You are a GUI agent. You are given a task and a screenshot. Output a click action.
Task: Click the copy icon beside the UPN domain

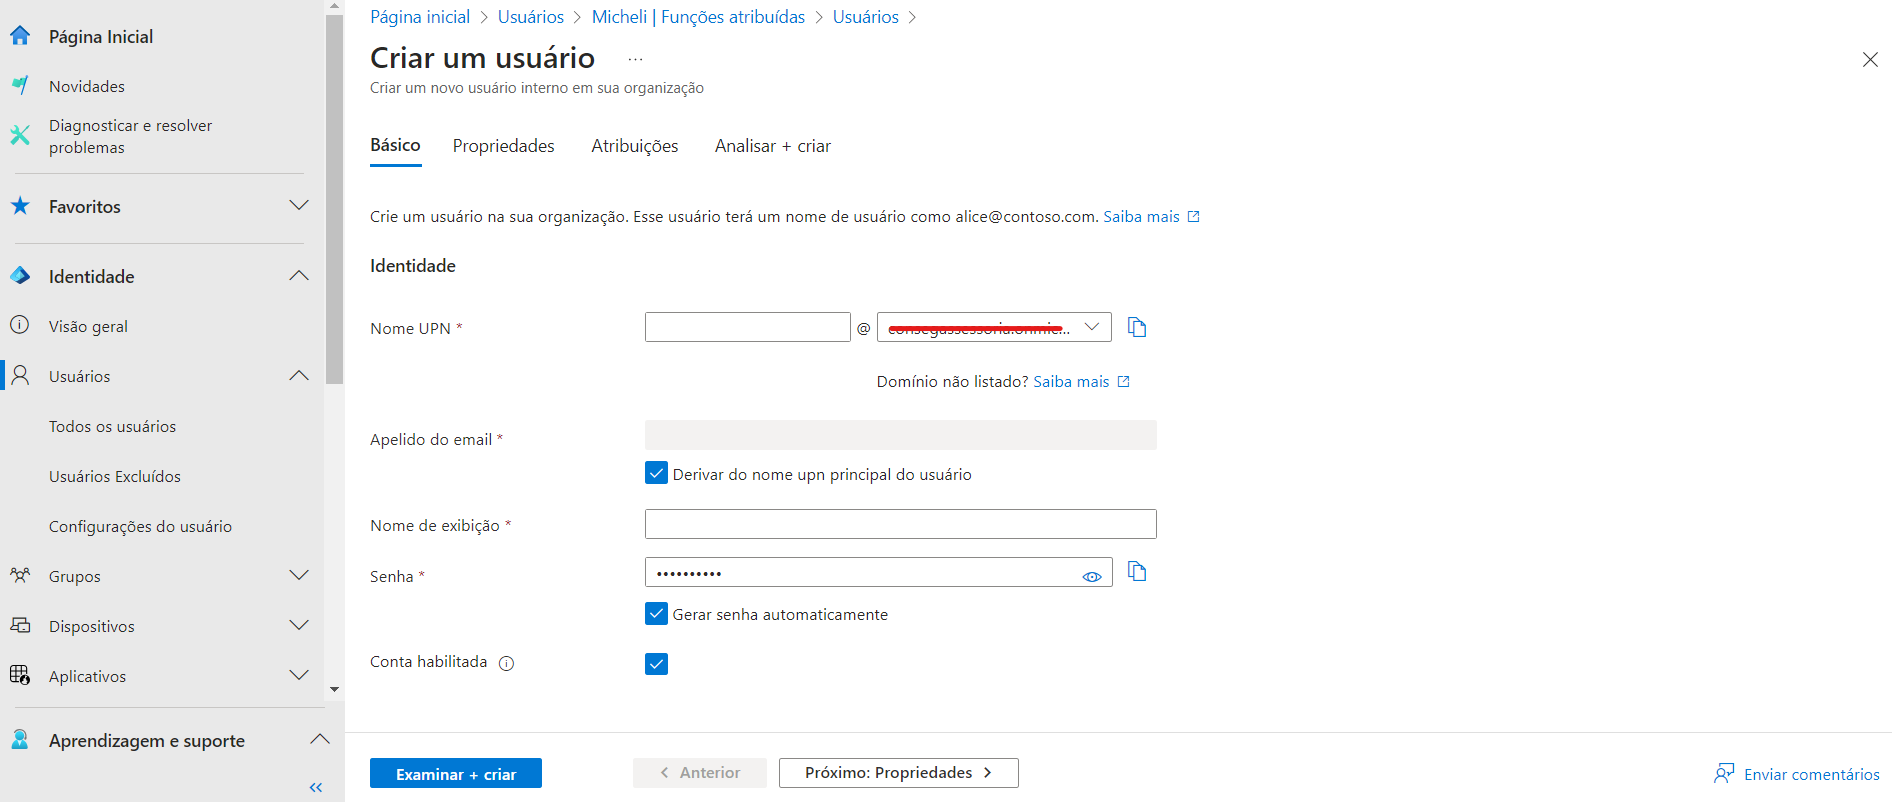tap(1136, 327)
